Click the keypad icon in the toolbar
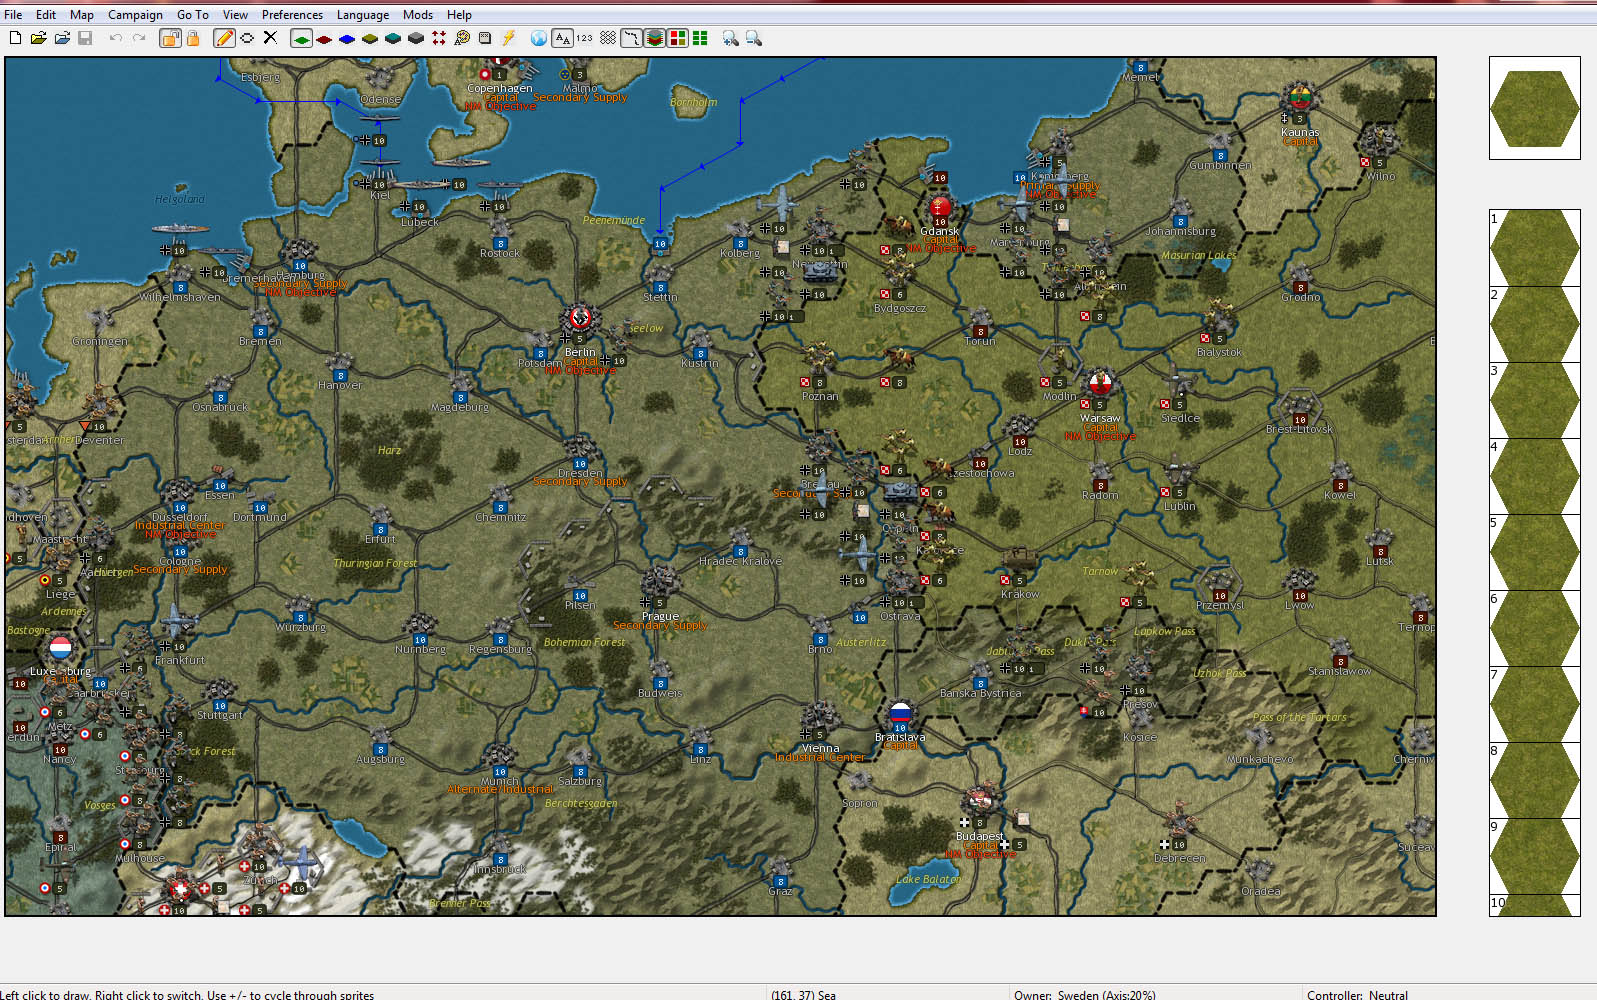 485,38
